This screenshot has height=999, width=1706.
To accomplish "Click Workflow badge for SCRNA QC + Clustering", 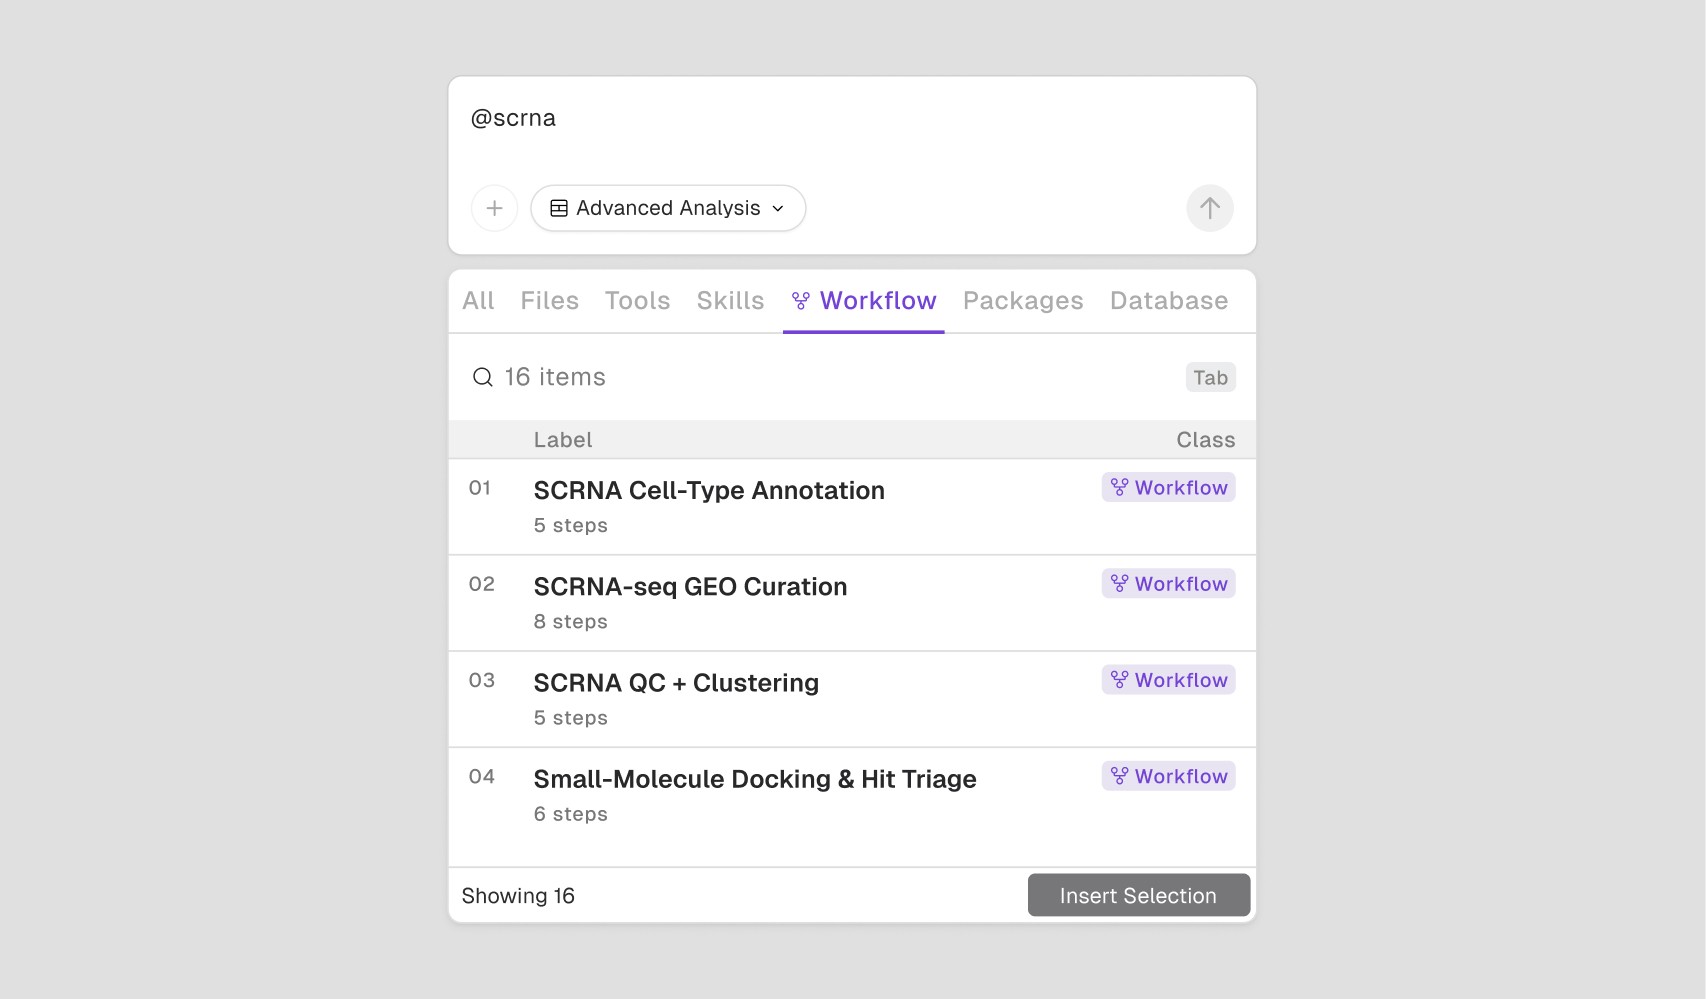I will click(1168, 680).
